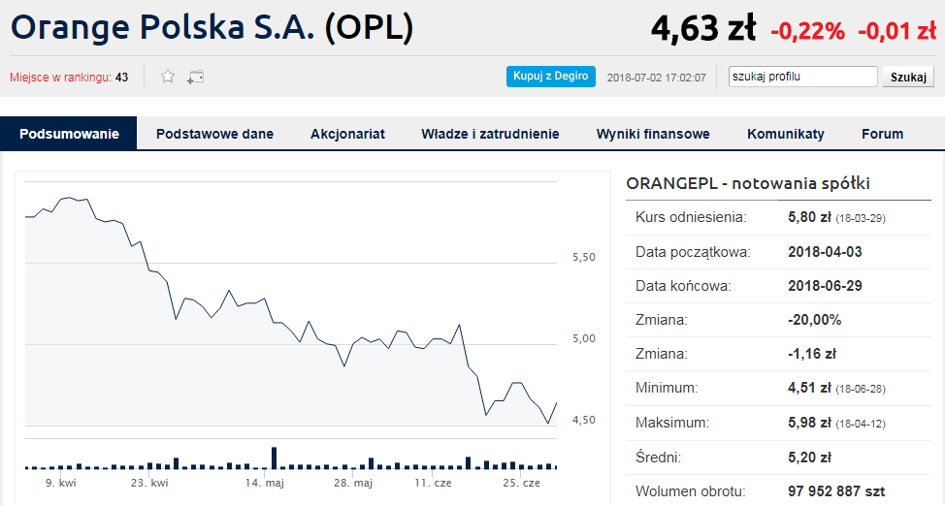Screen dimensions: 945x505
Task: Click the Orange Polska S.A. (OPL) heading
Action: pyautogui.click(x=212, y=27)
